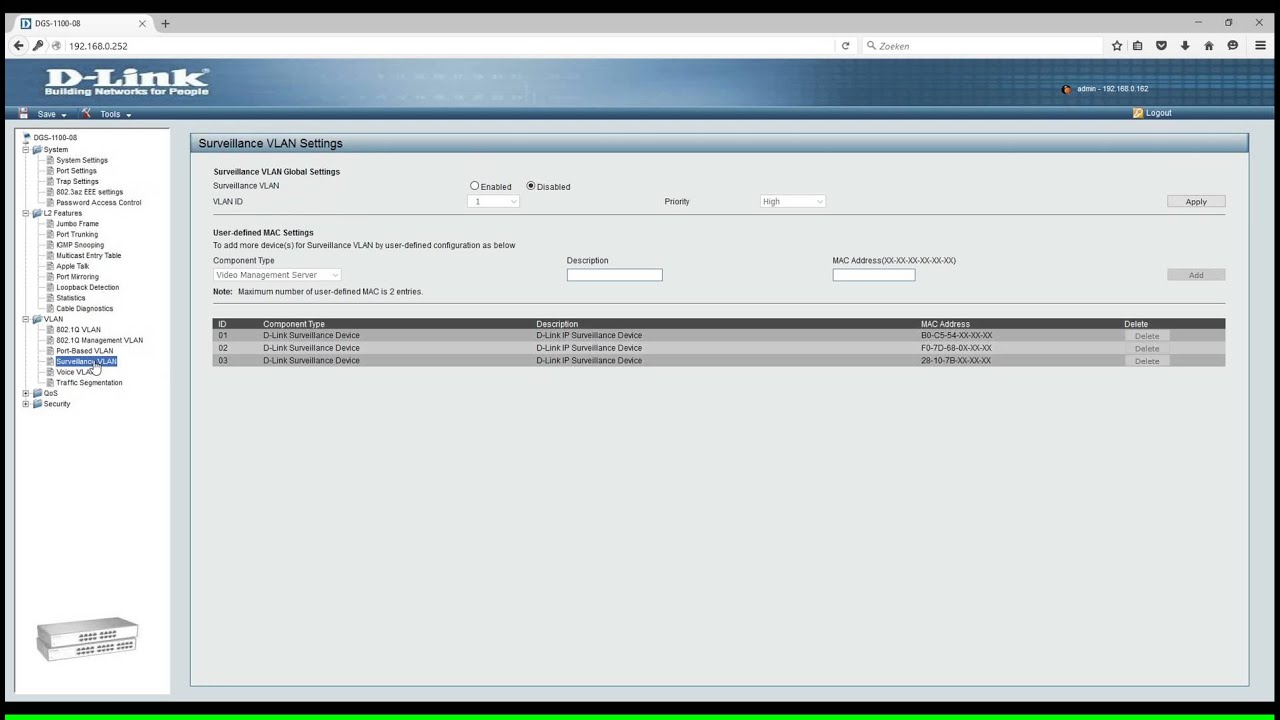Open Traffic Segmentation page
This screenshot has height=720, width=1280.
89,383
